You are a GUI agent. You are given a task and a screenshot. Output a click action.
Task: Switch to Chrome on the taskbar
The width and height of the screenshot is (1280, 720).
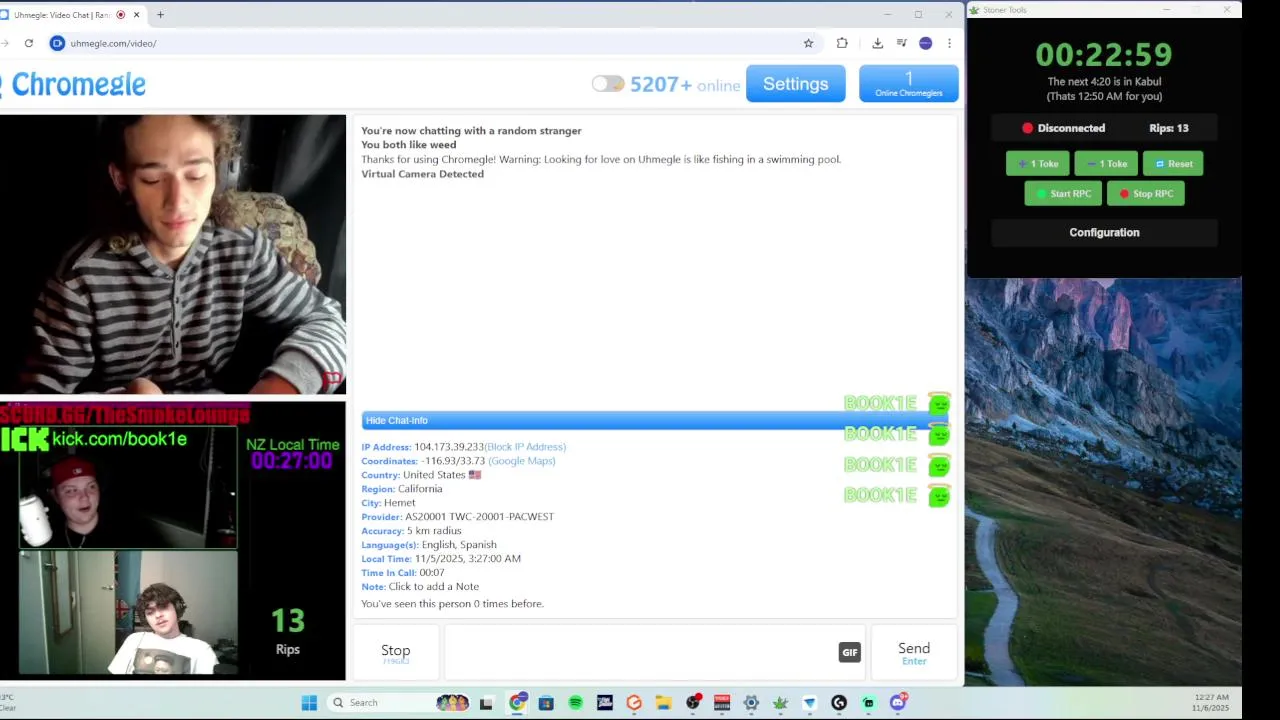(517, 703)
